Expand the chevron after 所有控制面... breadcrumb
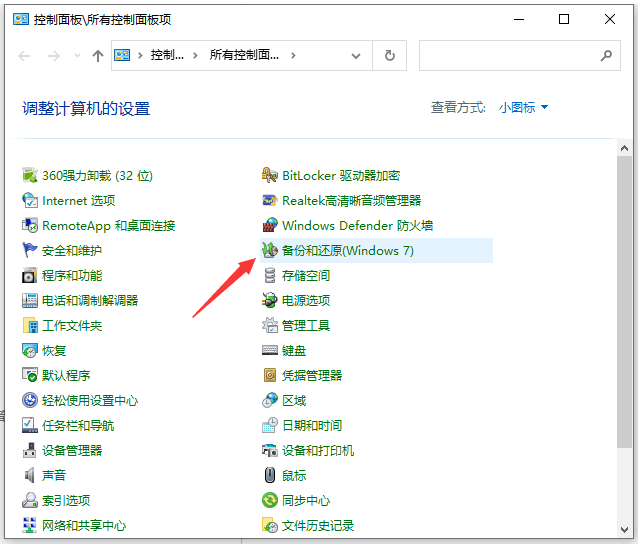638x544 pixels. pos(293,55)
